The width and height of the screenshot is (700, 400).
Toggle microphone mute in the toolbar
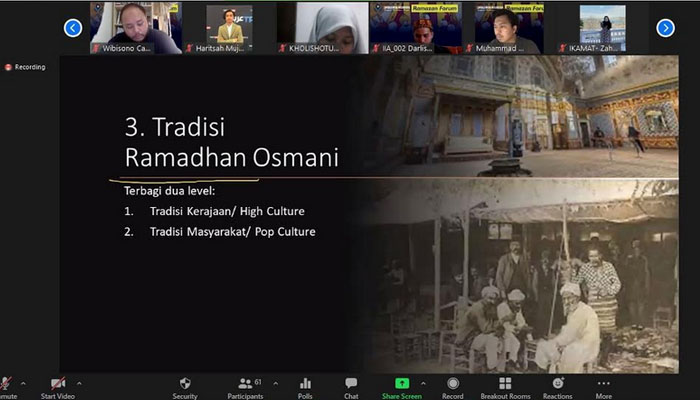coord(7,384)
